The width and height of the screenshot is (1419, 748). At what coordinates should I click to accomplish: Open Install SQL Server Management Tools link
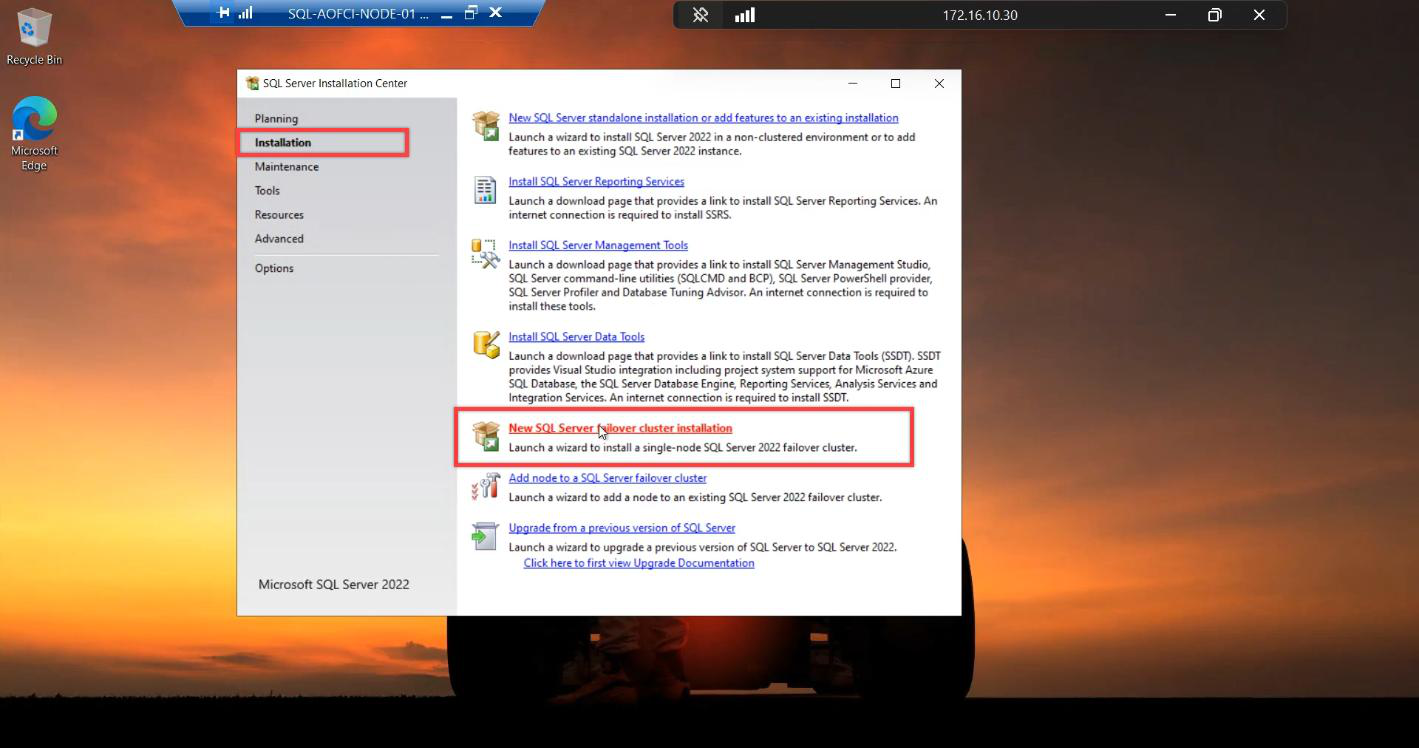(598, 245)
